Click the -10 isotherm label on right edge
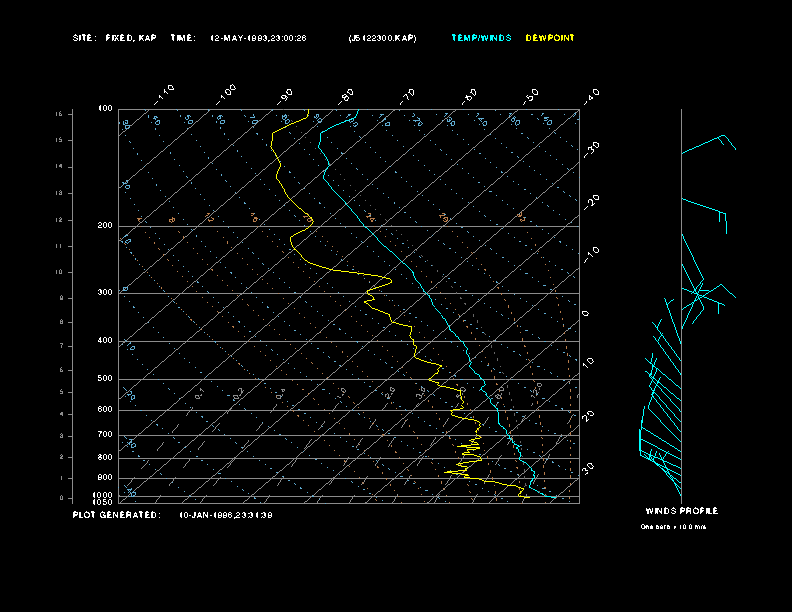The height and width of the screenshot is (612, 792). tap(591, 255)
